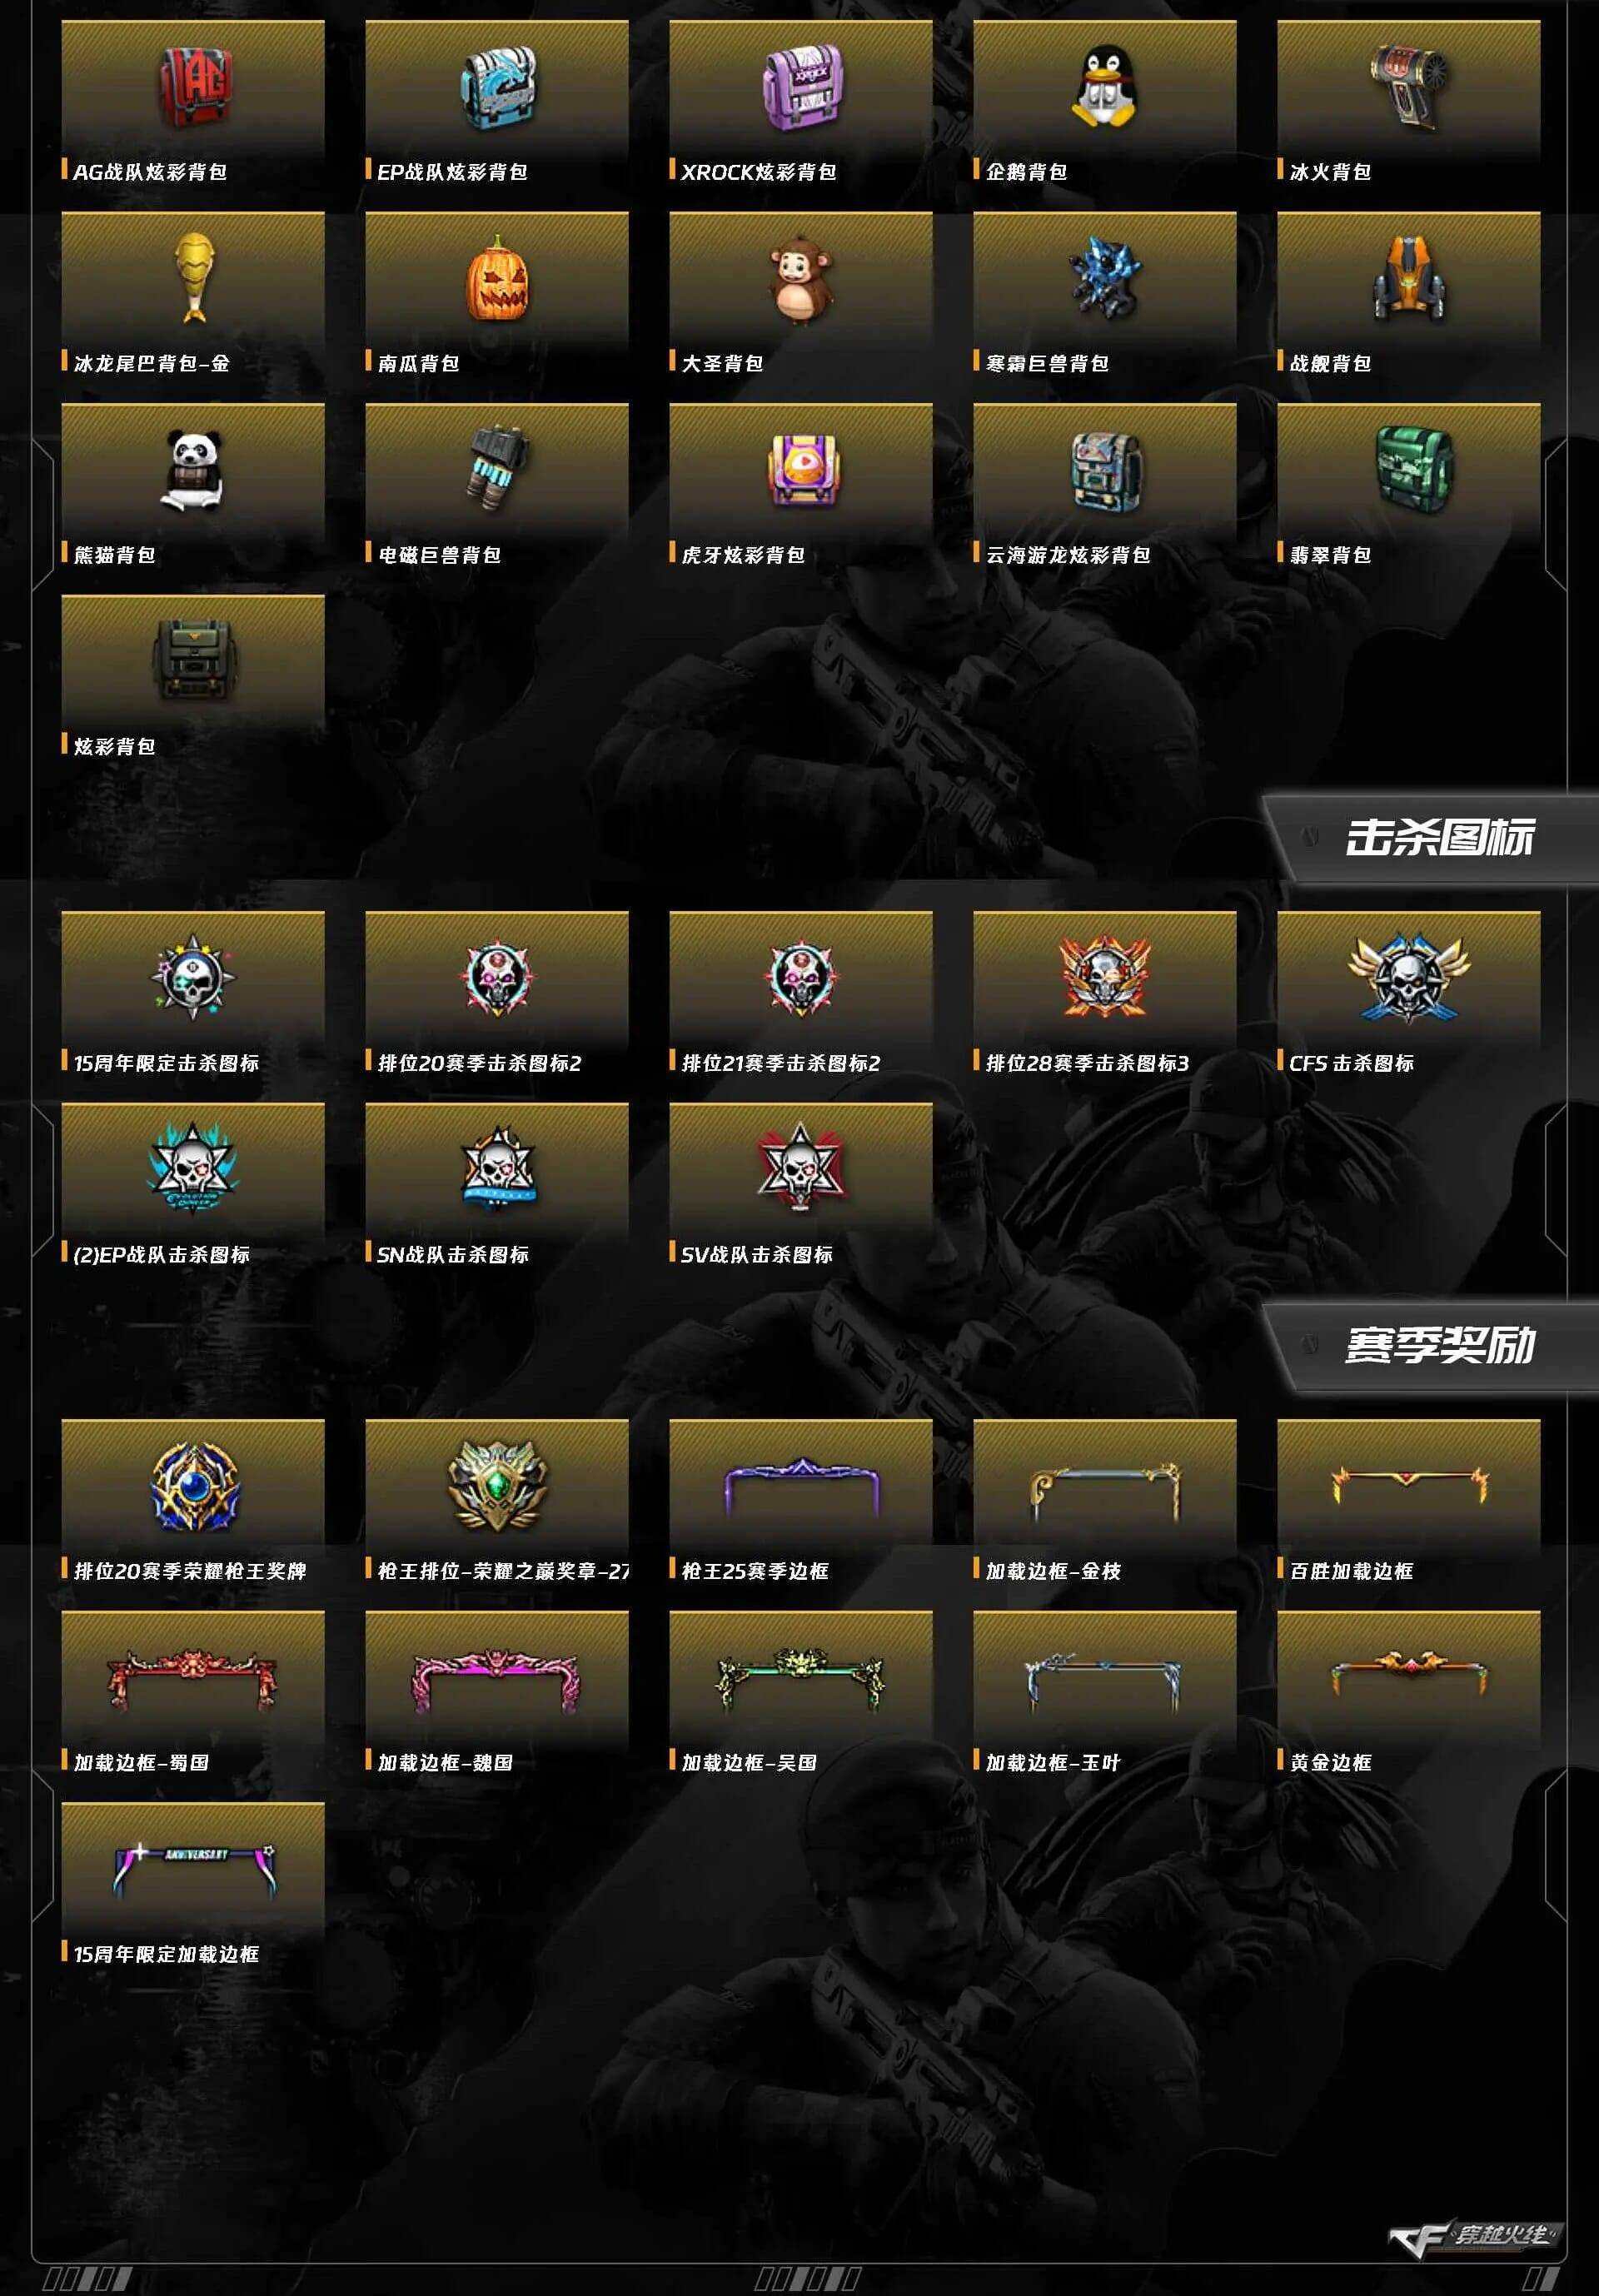Select the AG战队炫彩背包 red backpack icon

pos(194,87)
